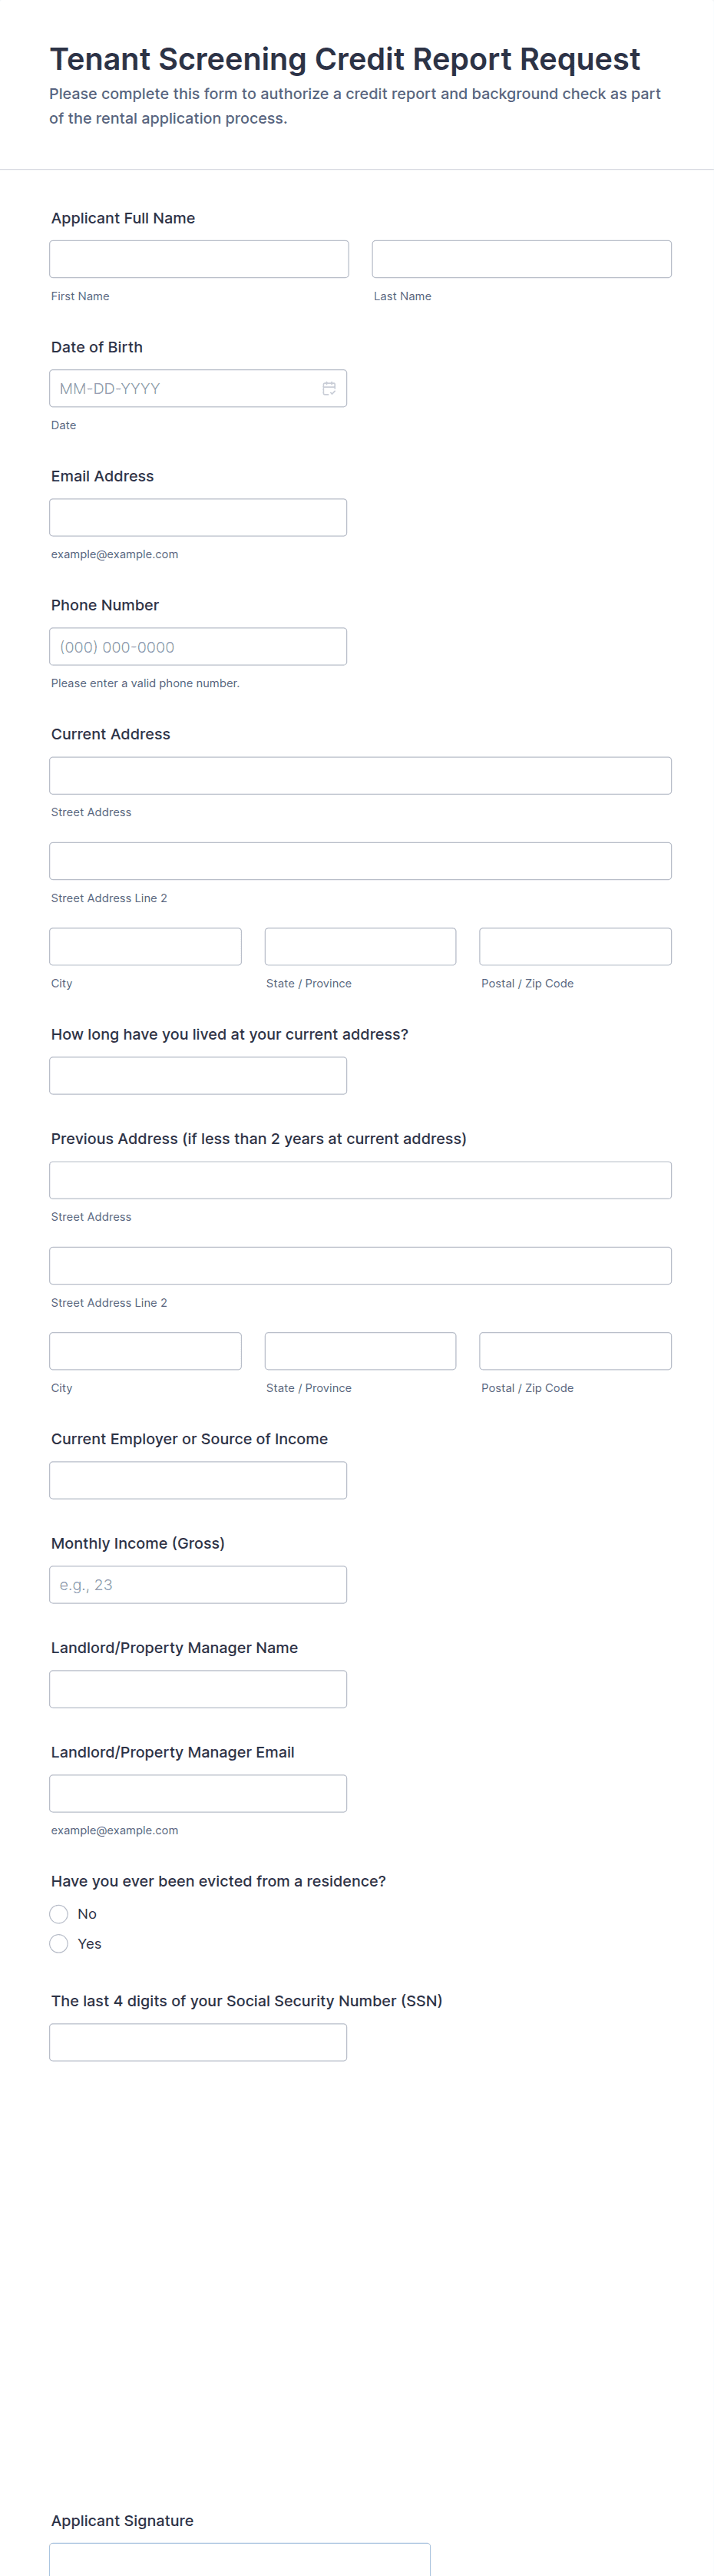The width and height of the screenshot is (714, 2576).
Task: Click Landlord/Property Manager Email field
Action: [198, 1793]
